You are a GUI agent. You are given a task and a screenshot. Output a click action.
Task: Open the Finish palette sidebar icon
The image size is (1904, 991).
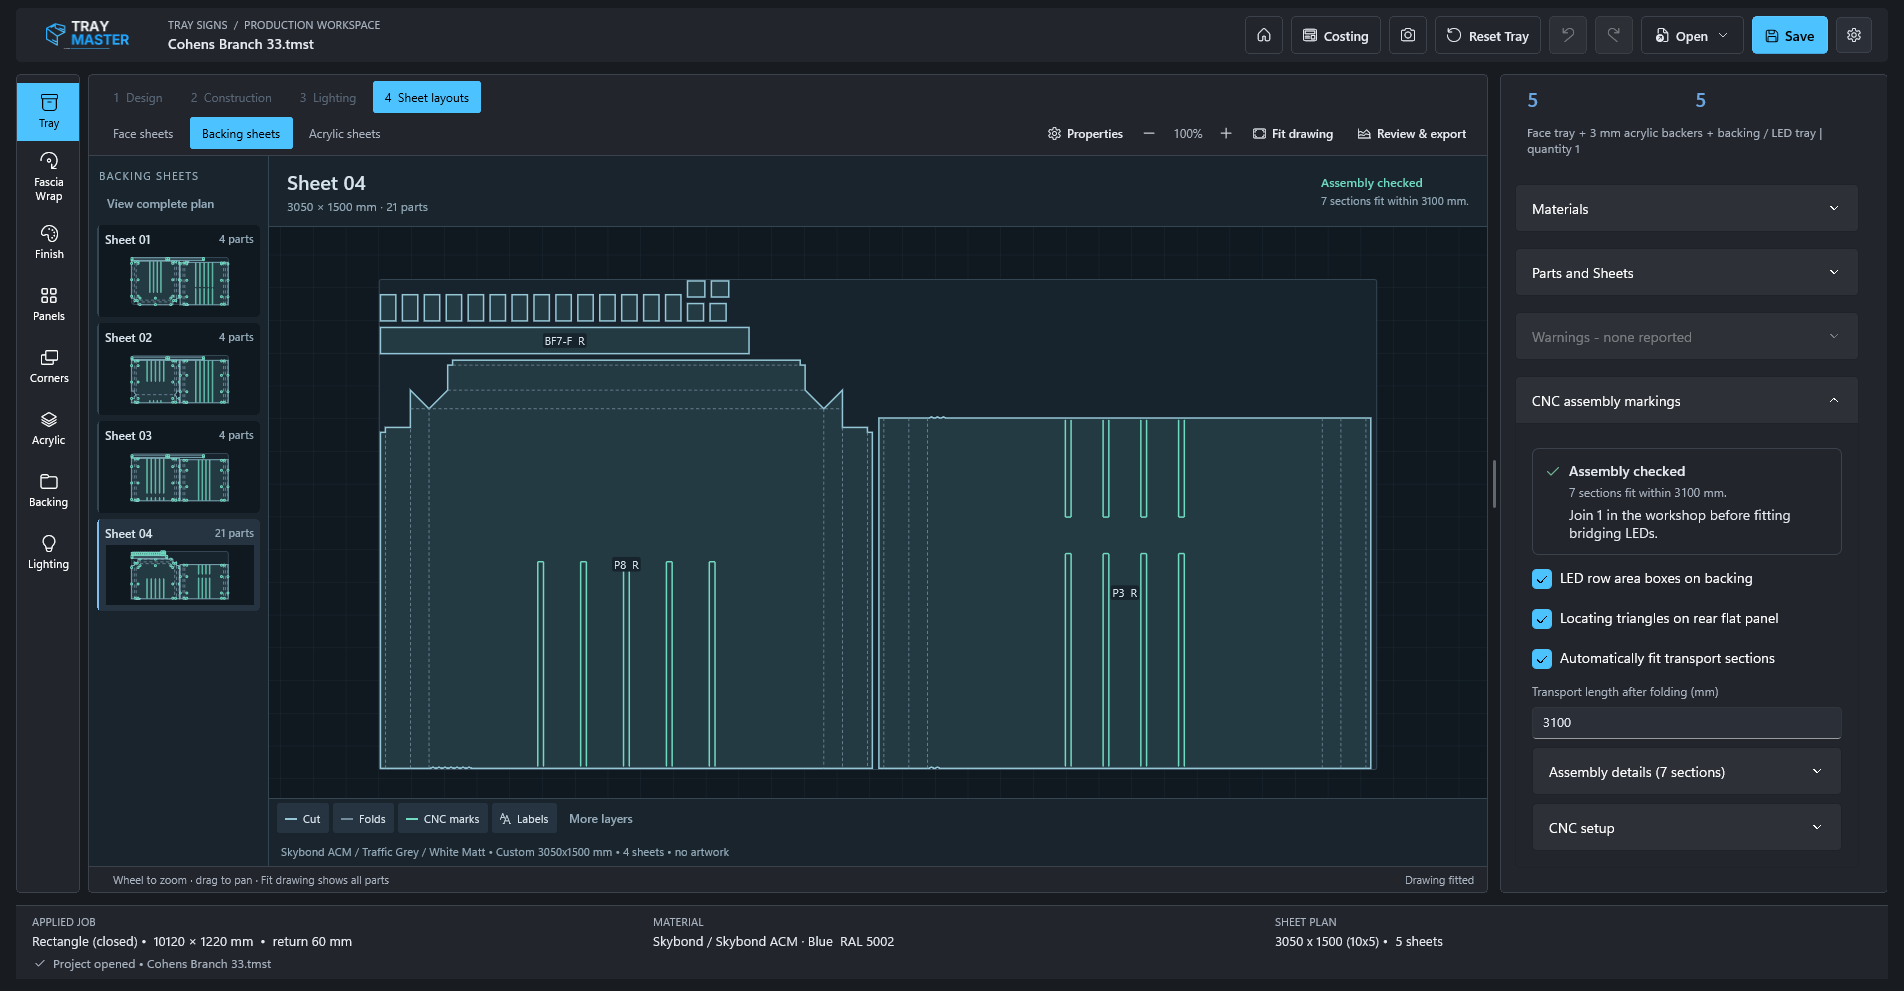pyautogui.click(x=48, y=242)
